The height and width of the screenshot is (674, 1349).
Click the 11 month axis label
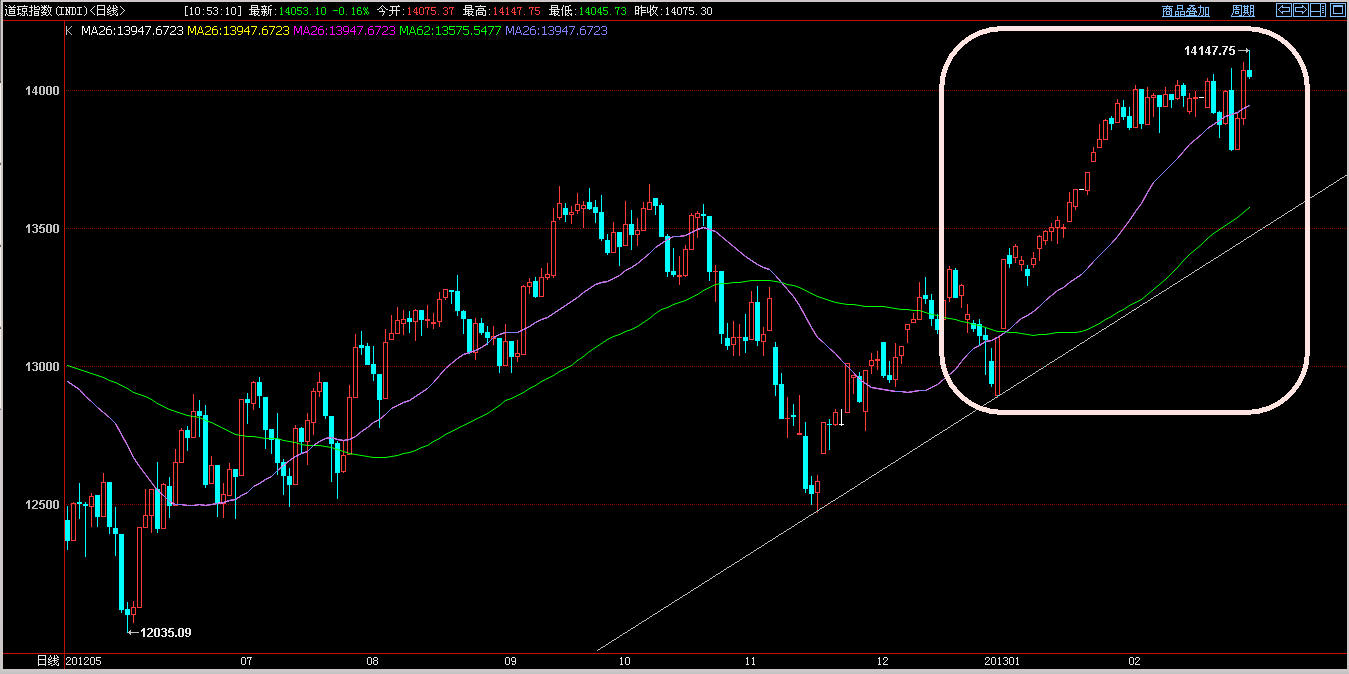coord(752,661)
